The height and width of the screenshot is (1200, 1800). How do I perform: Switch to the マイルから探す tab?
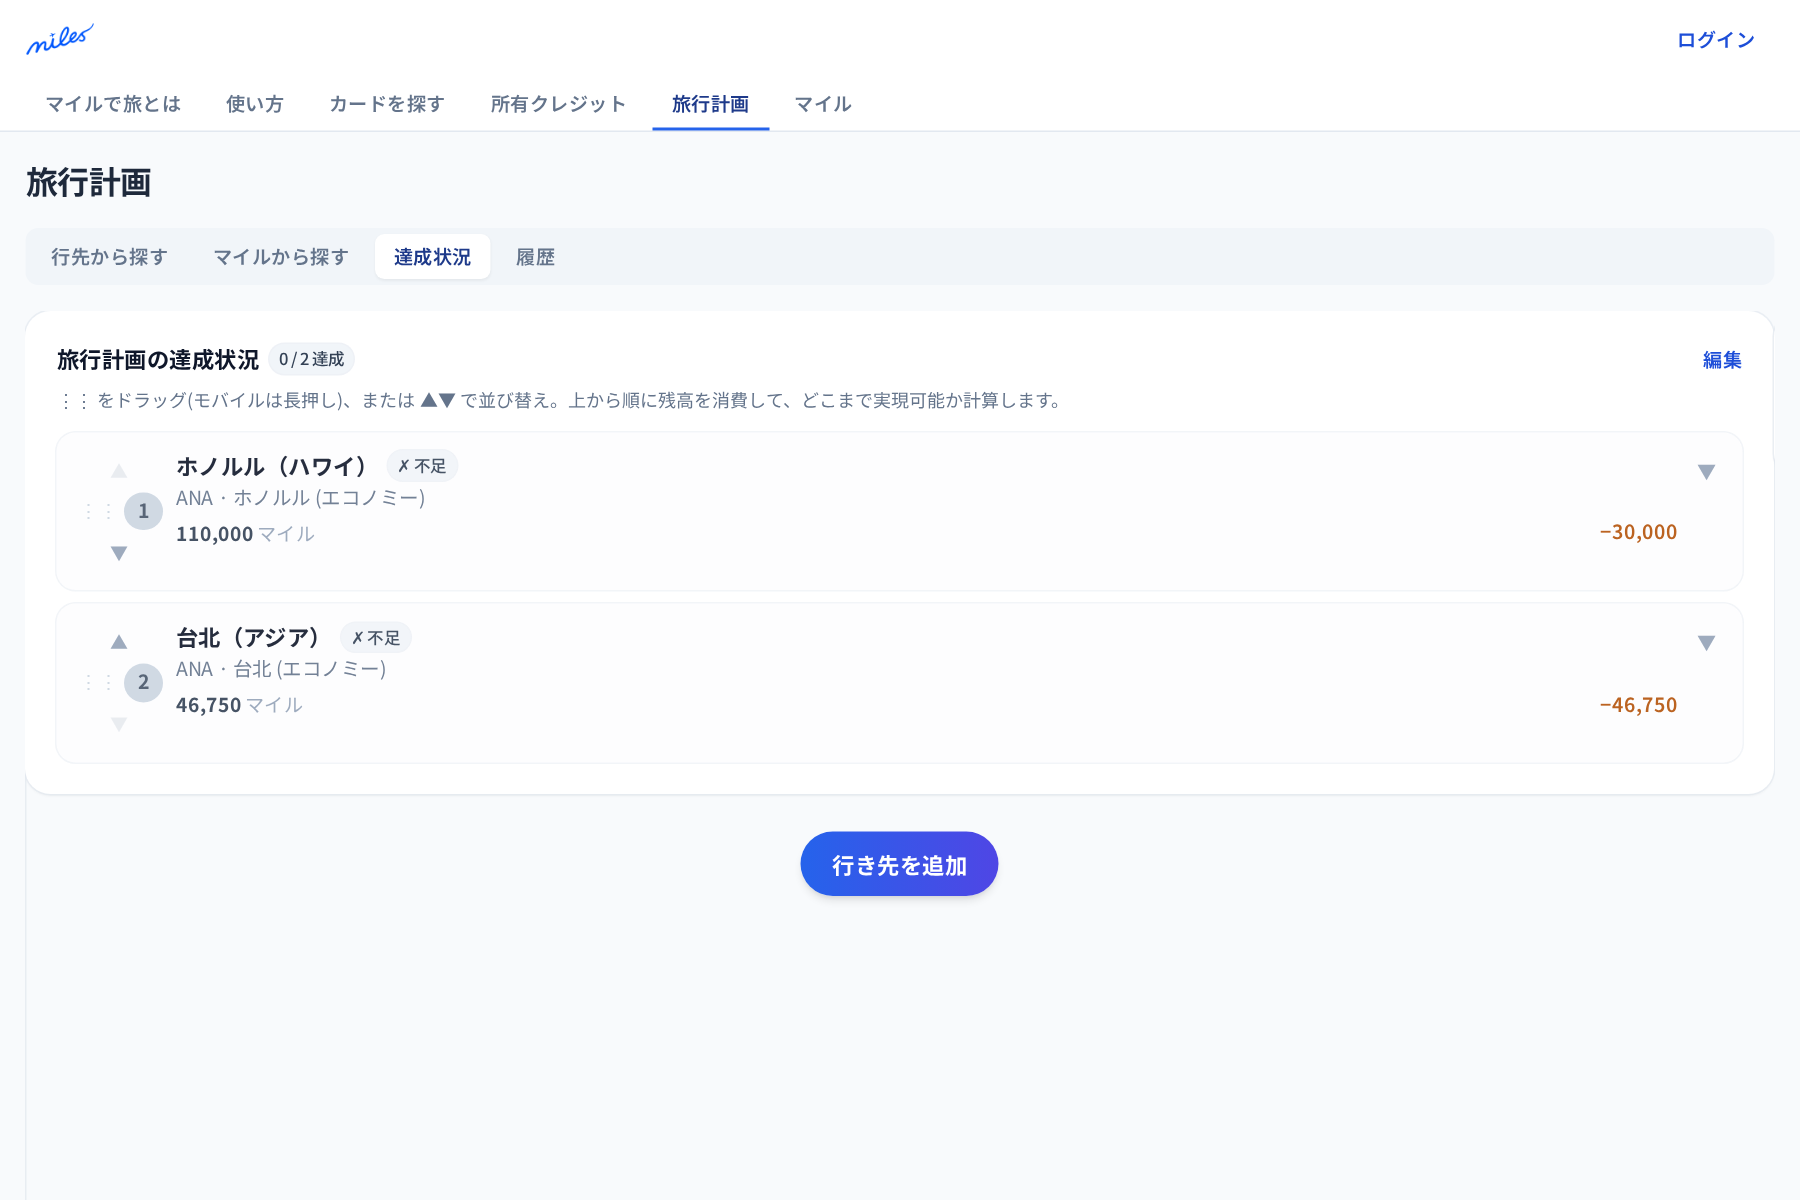tap(281, 257)
